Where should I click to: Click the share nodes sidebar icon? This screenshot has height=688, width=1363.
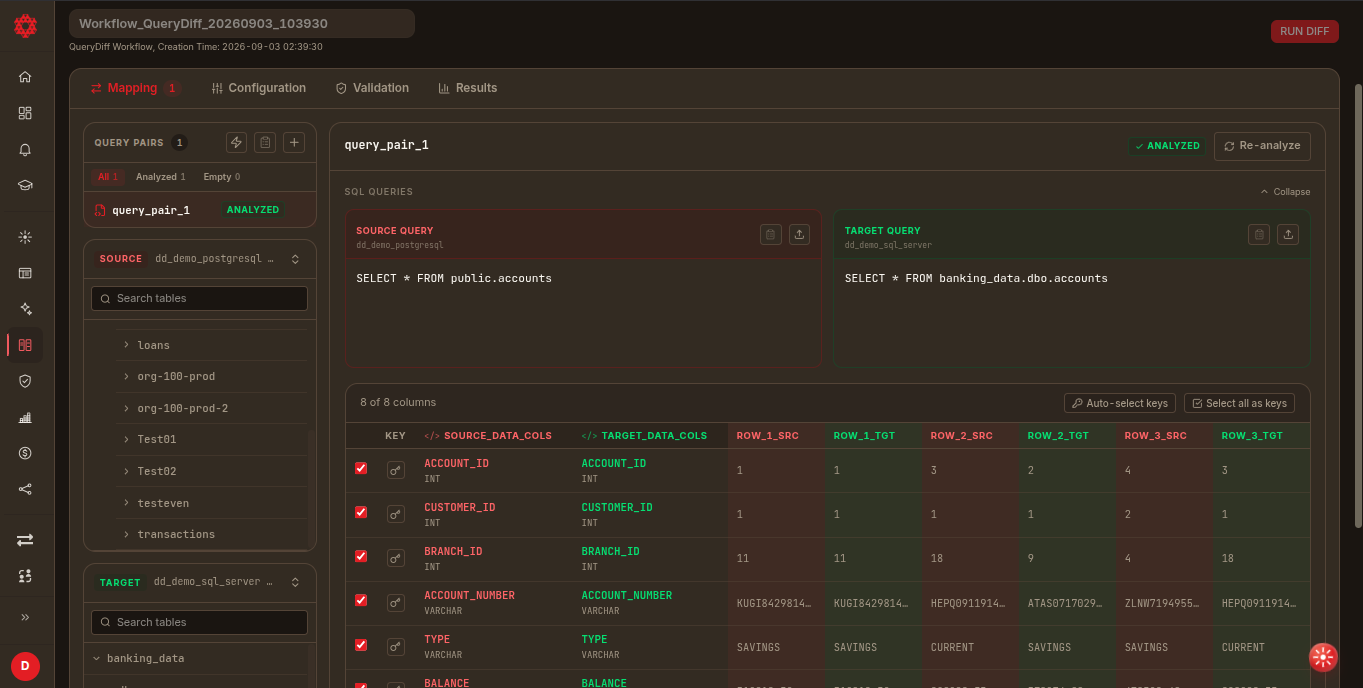(25, 489)
